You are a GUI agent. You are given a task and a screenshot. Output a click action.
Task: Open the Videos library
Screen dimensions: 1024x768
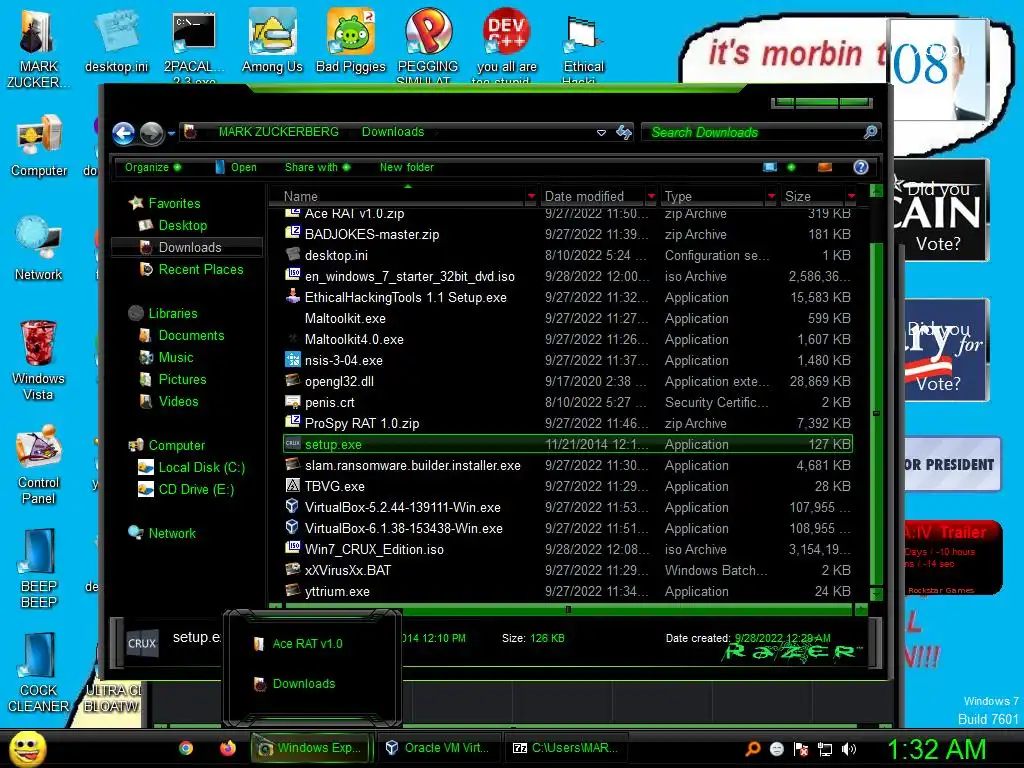tap(178, 401)
